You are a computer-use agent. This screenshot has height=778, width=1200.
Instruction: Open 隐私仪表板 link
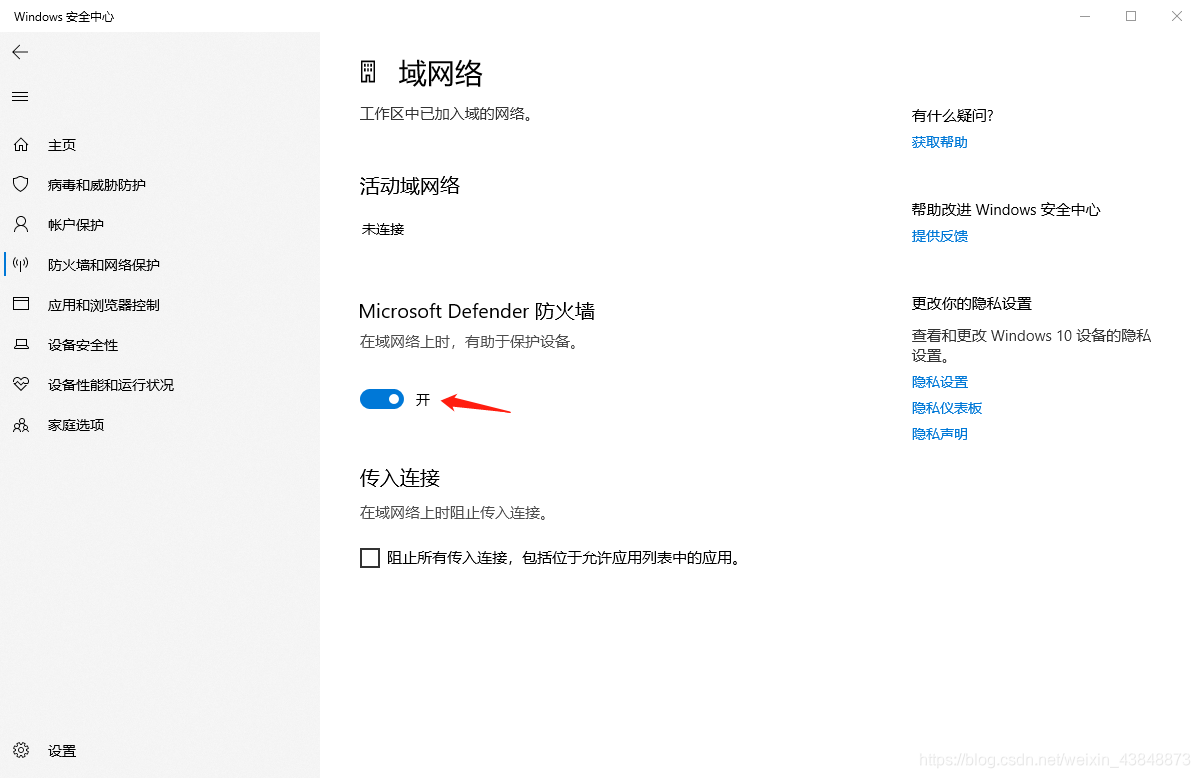pos(946,407)
